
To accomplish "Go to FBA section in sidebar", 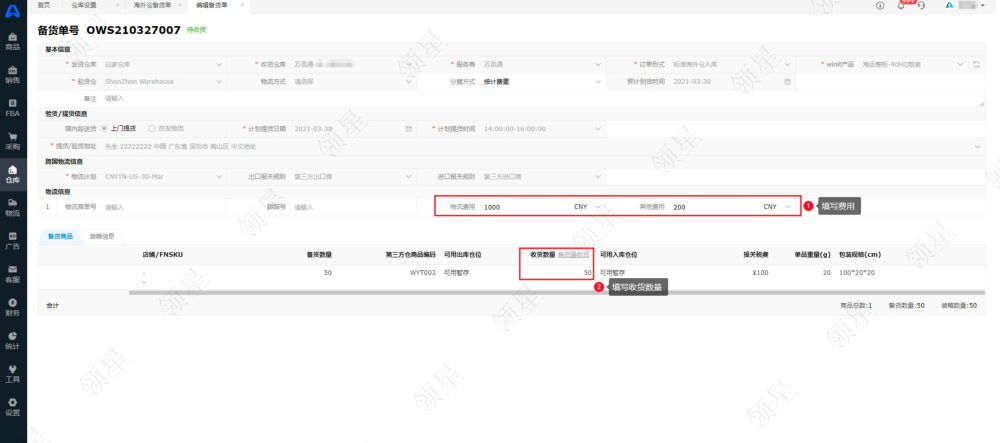I will point(13,108).
